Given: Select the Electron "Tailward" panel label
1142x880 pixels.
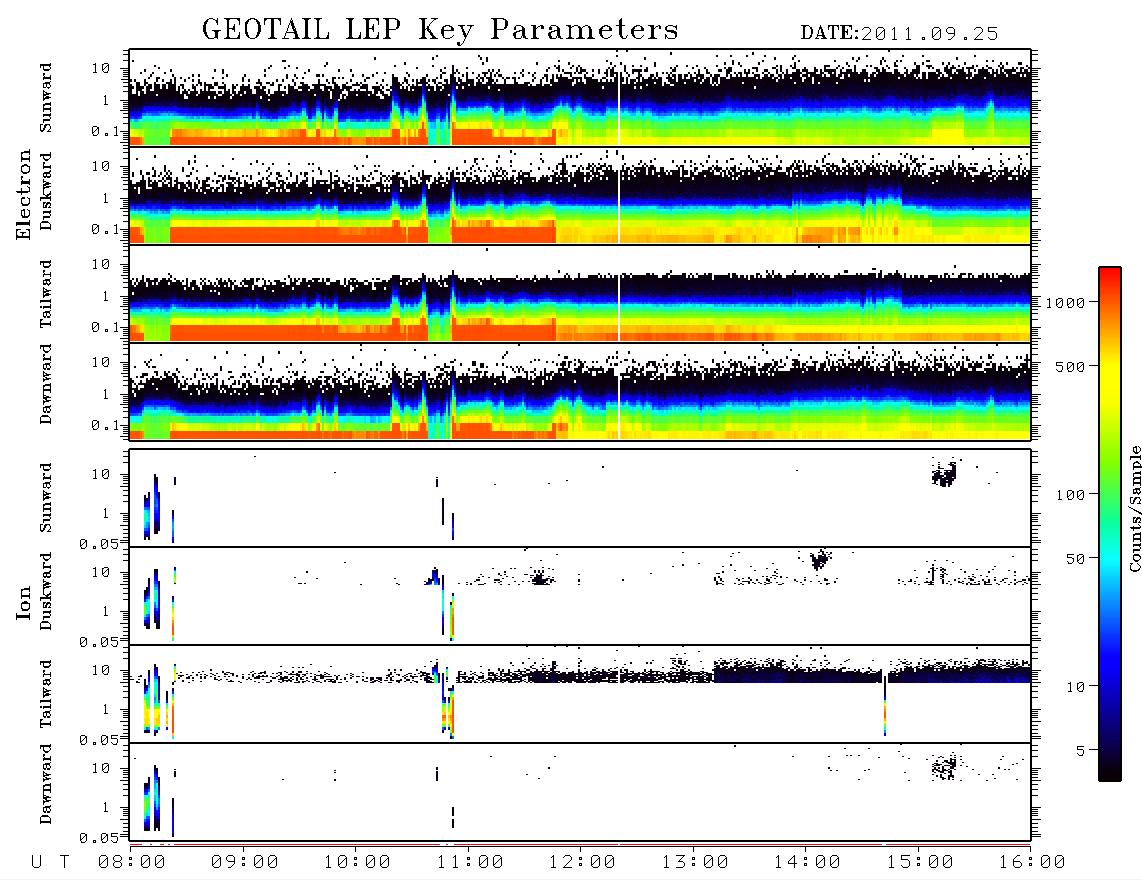Looking at the screenshot, I should click(x=46, y=293).
